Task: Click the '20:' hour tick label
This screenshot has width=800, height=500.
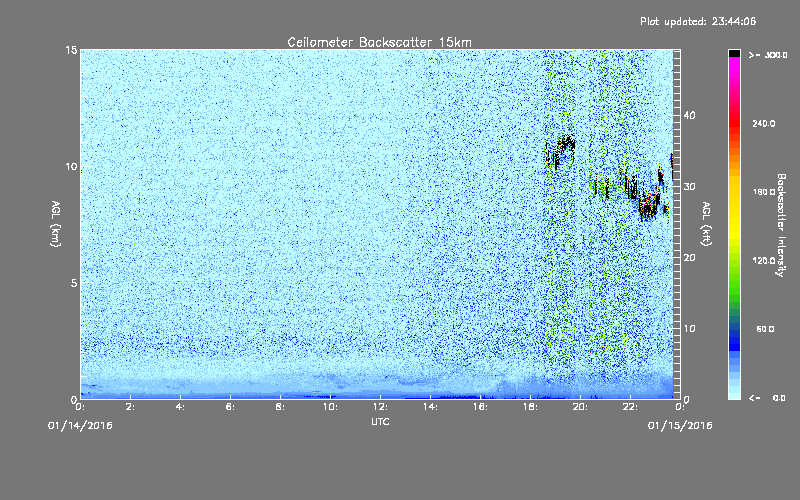Action: pyautogui.click(x=580, y=407)
